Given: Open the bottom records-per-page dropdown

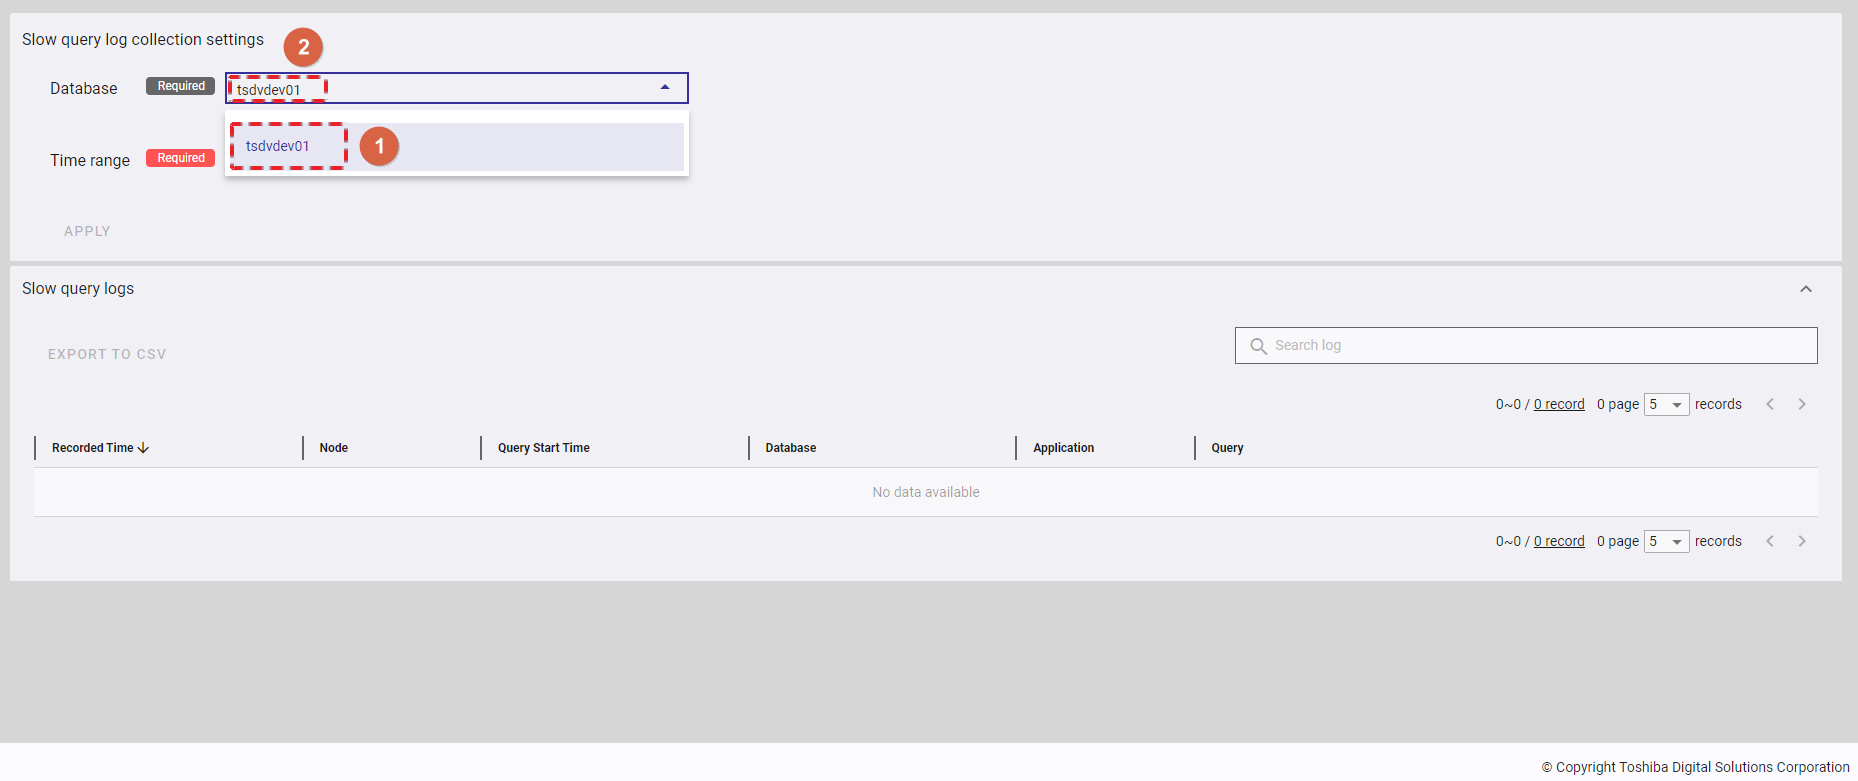Looking at the screenshot, I should (x=1666, y=541).
